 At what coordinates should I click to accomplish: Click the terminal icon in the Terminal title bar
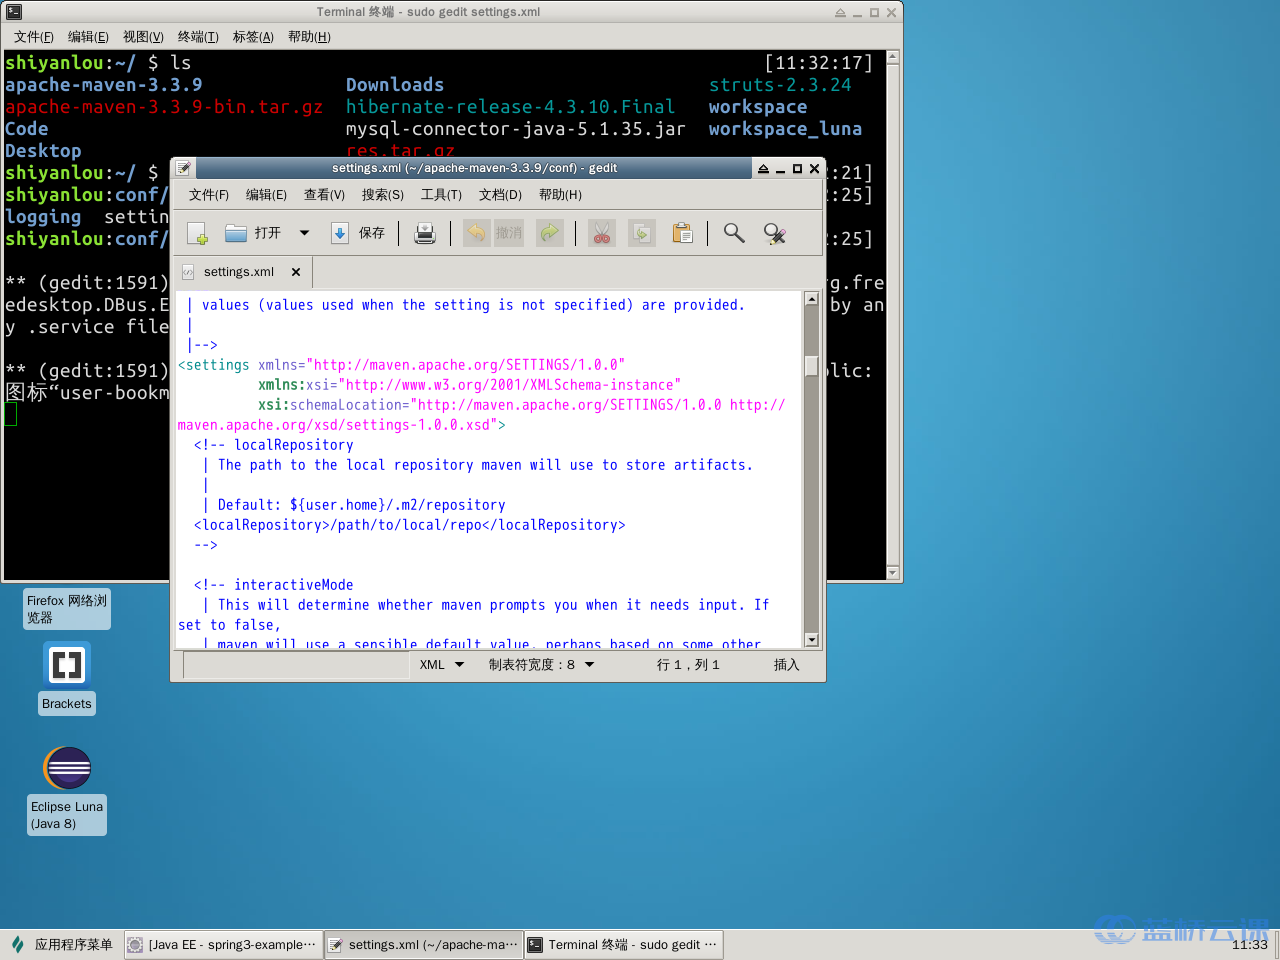(x=14, y=12)
